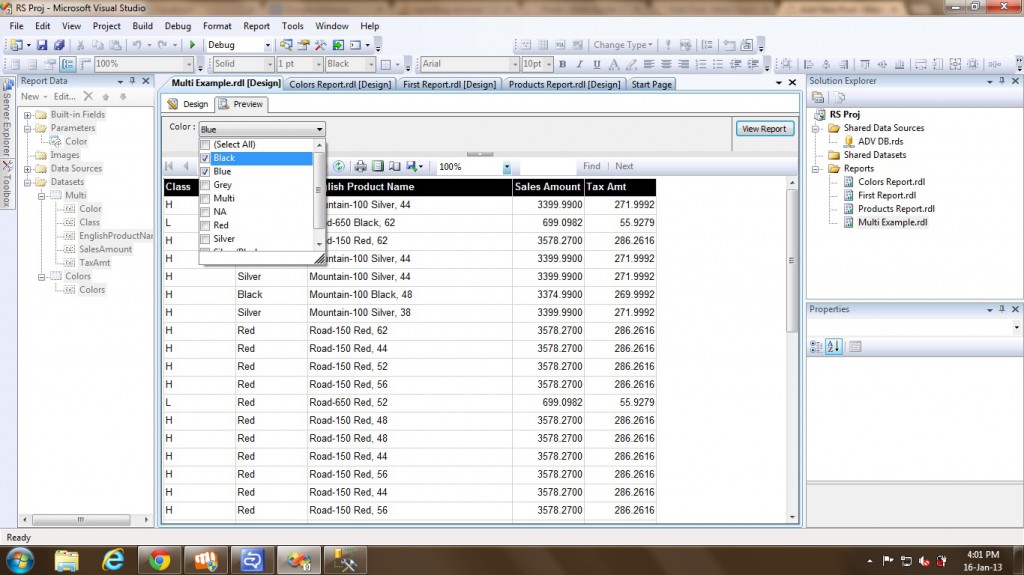
Task: Launch Google Chrome from the taskbar
Action: tap(158, 558)
